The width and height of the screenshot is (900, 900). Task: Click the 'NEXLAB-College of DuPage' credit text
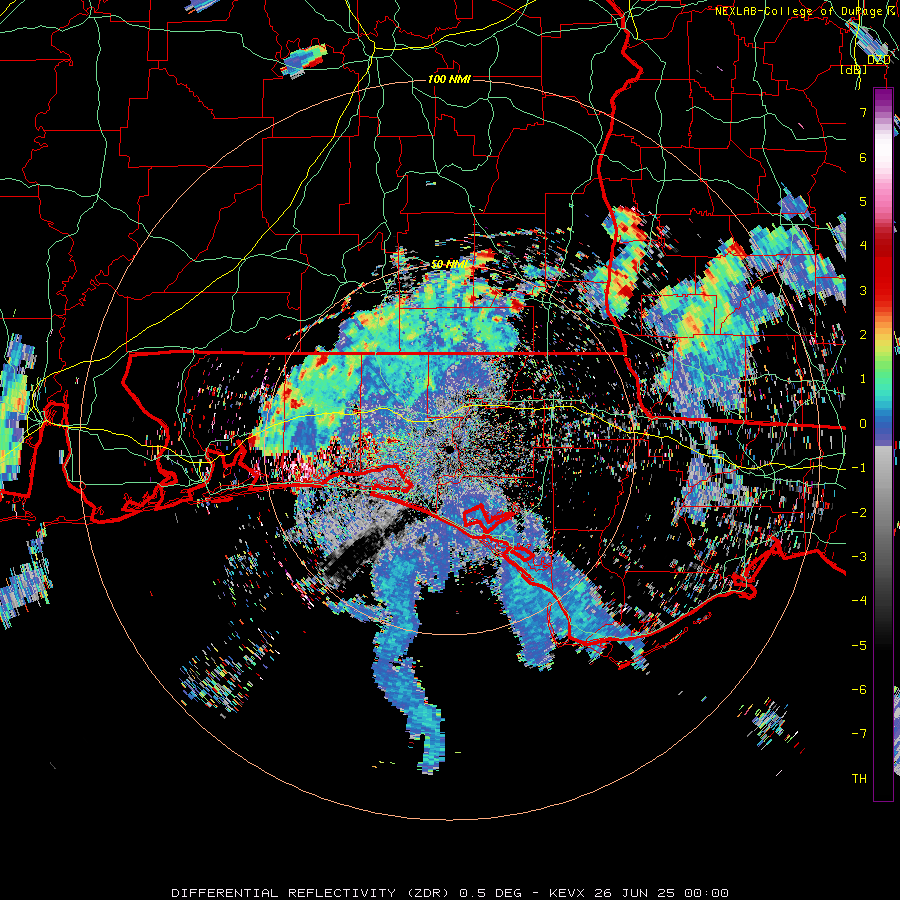tap(802, 11)
